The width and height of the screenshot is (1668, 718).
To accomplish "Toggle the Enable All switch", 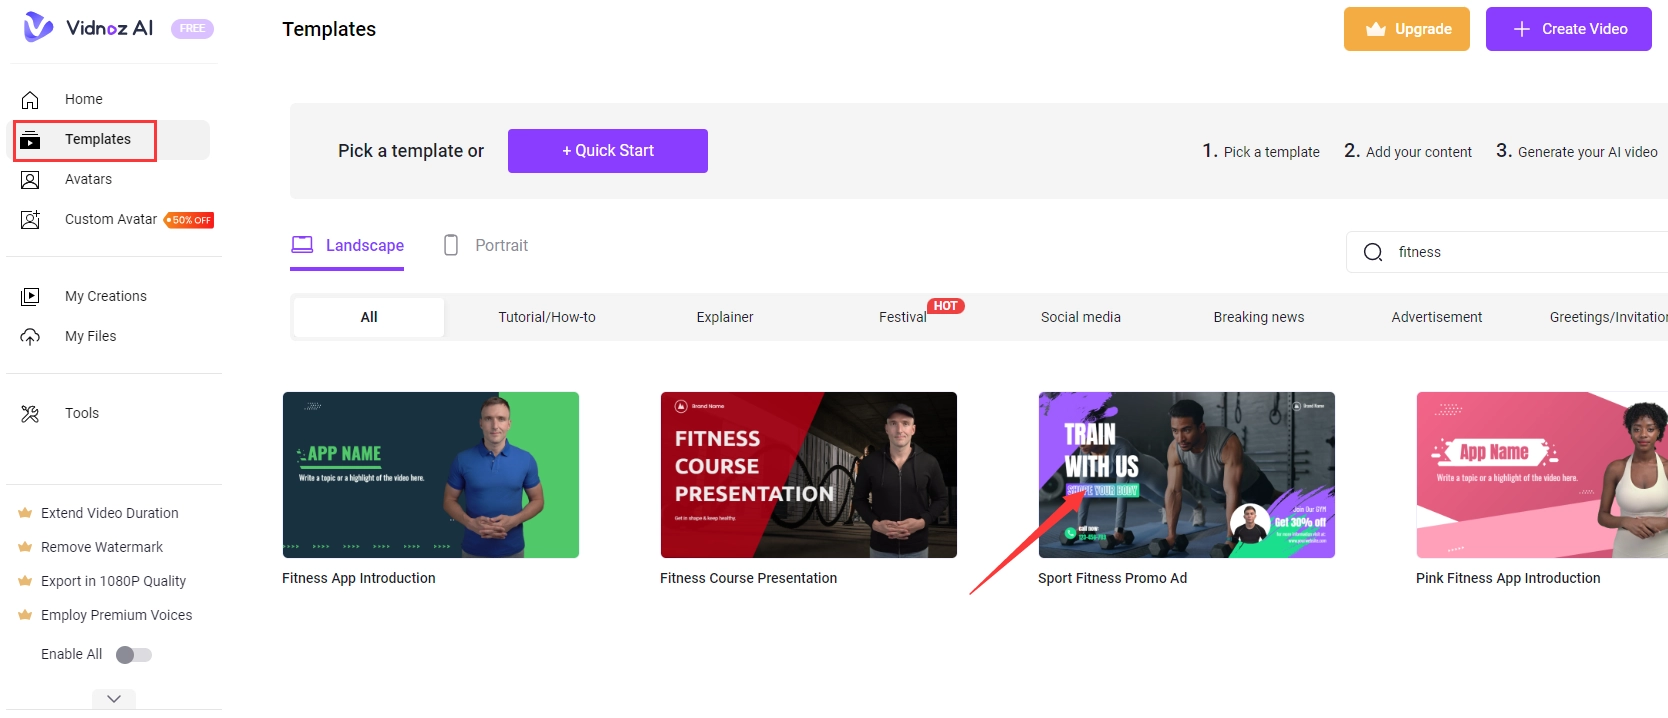I will tap(133, 655).
